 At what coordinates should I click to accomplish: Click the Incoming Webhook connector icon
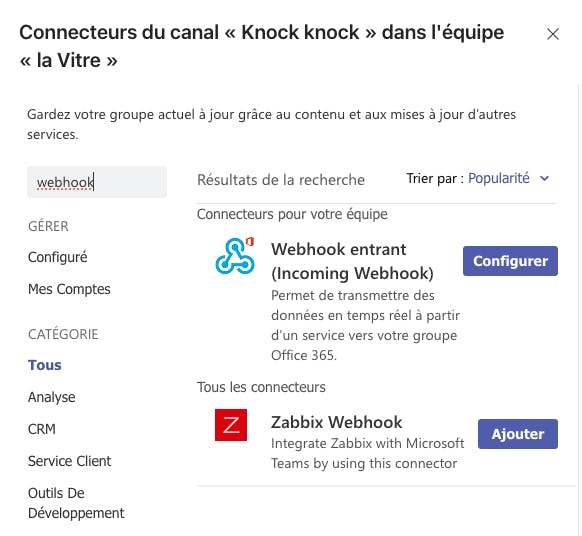point(235,256)
